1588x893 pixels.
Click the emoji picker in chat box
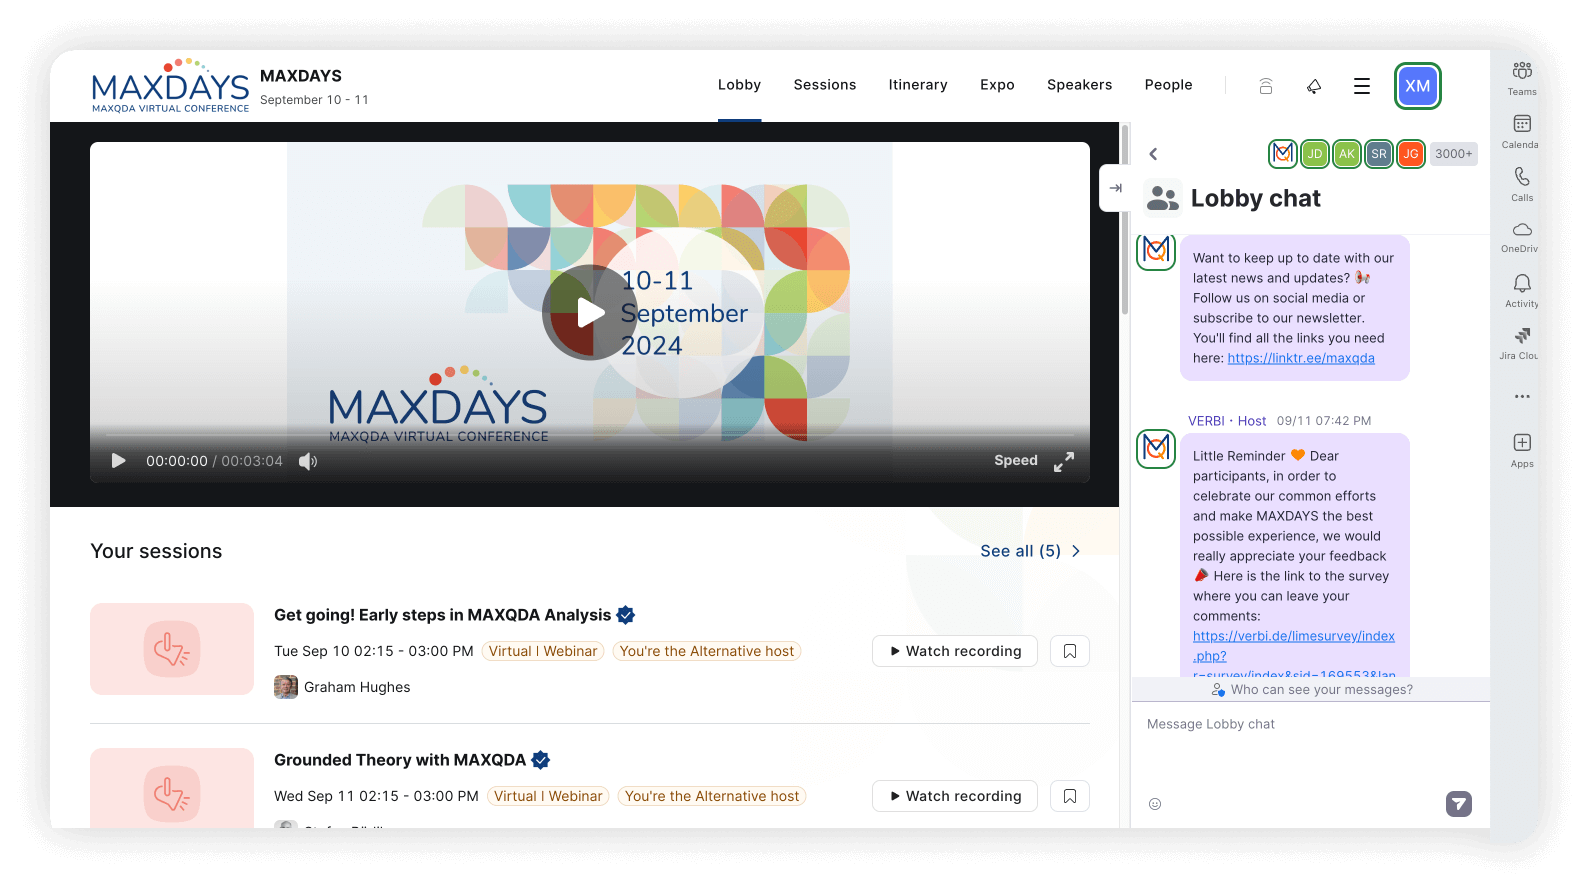pyautogui.click(x=1155, y=804)
